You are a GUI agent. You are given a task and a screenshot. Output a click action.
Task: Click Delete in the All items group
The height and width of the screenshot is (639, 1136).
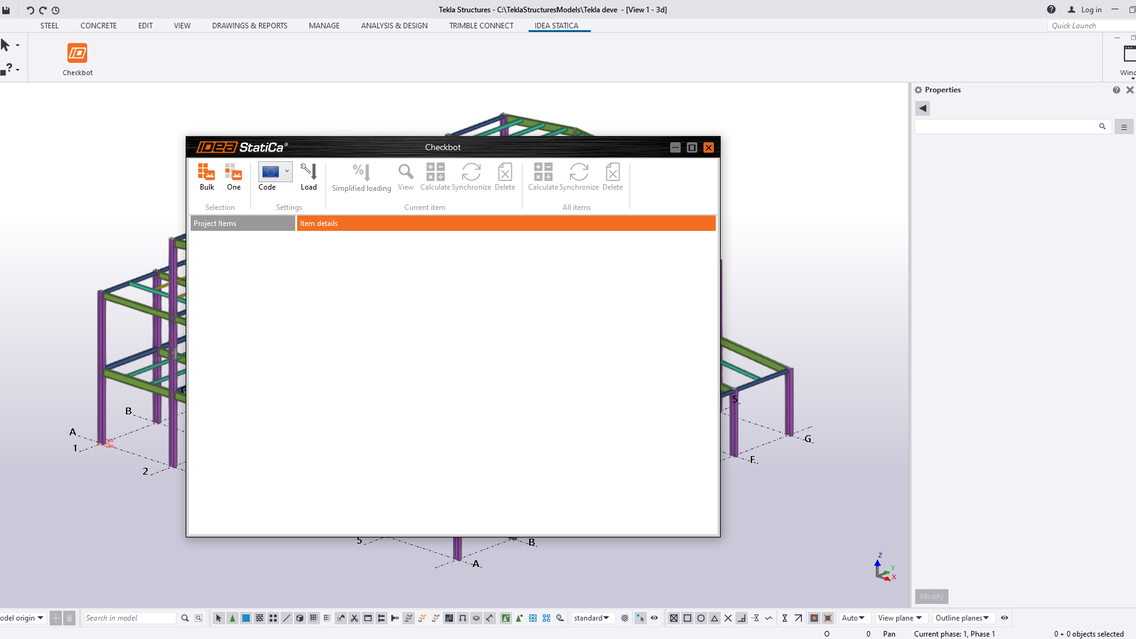[612, 177]
